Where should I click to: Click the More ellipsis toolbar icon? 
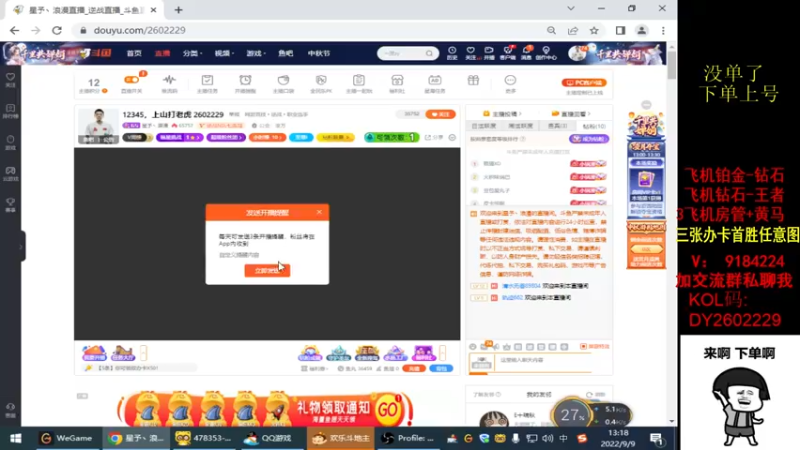click(510, 80)
